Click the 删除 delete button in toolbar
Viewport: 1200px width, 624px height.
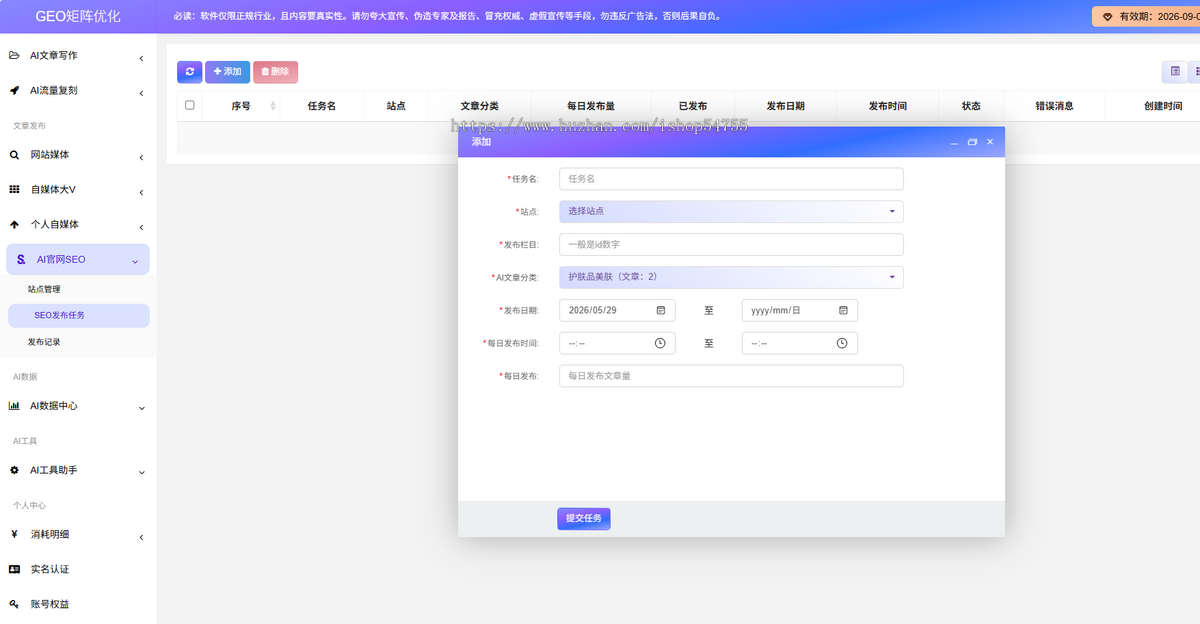pyautogui.click(x=275, y=72)
